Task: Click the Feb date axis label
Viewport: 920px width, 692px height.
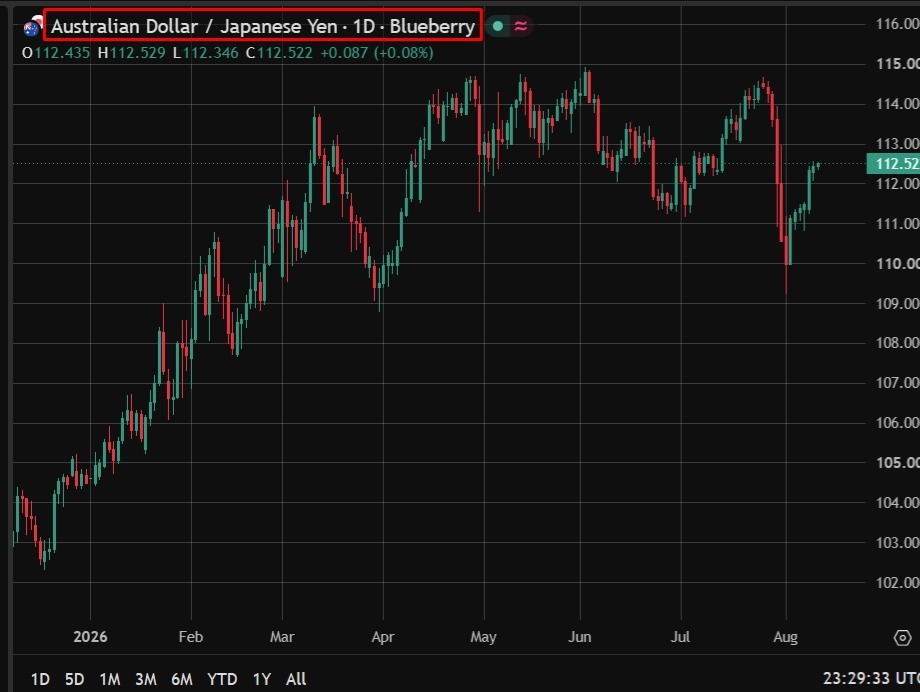Action: pos(191,637)
